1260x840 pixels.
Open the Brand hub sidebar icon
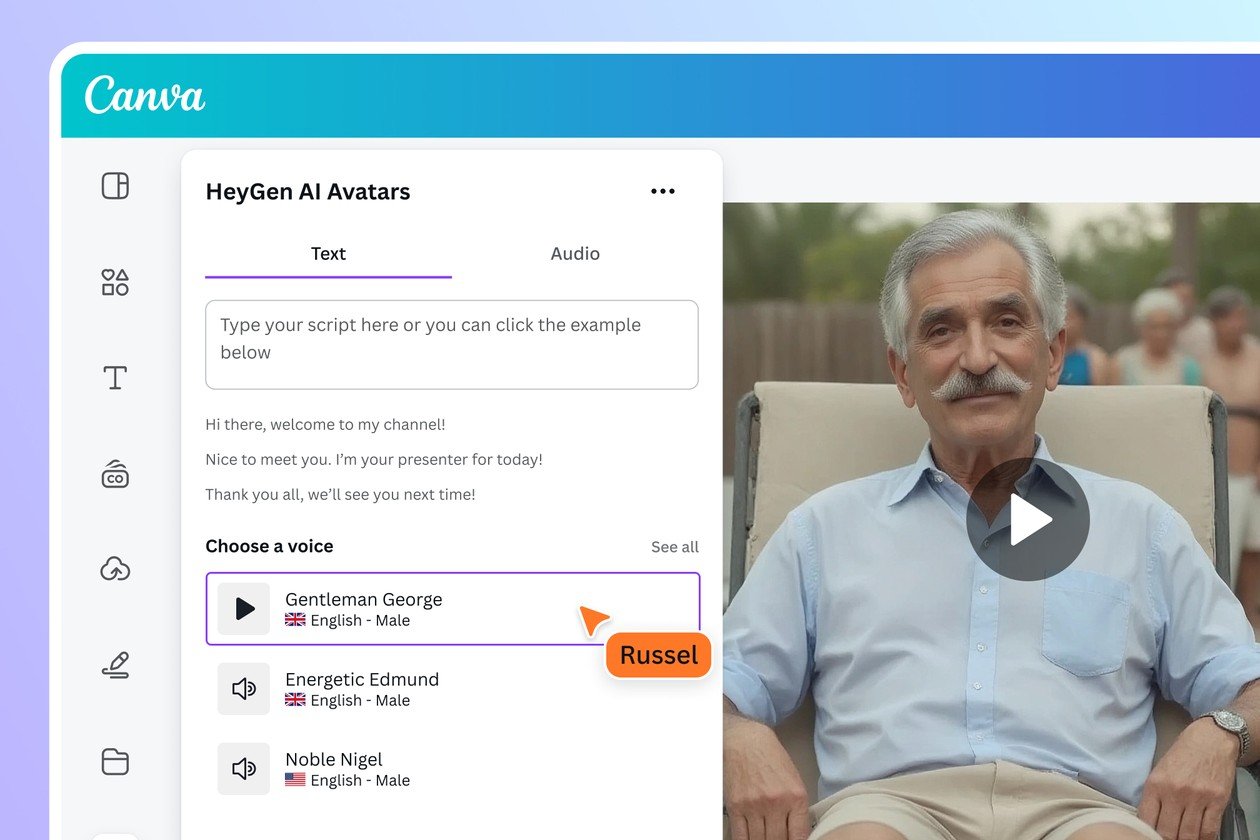[x=115, y=474]
